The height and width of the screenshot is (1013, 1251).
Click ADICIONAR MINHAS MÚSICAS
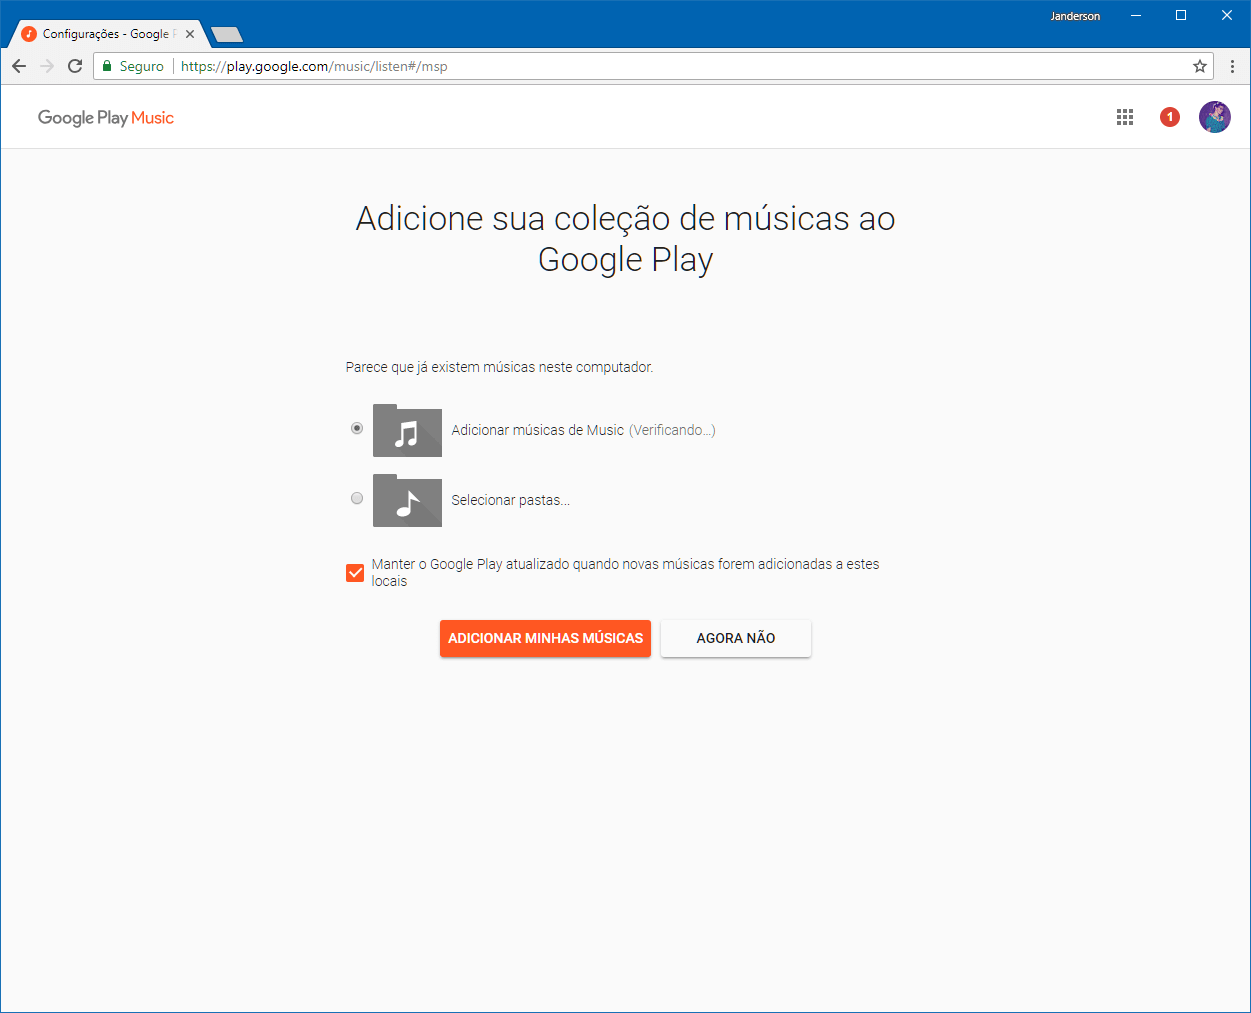[x=545, y=638]
